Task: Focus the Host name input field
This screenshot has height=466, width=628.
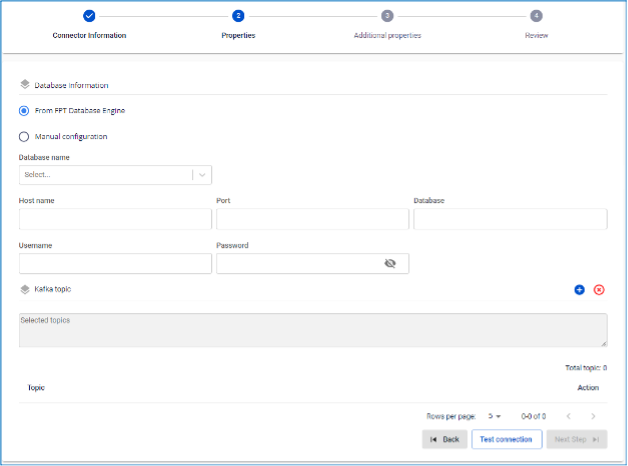Action: tap(115, 219)
